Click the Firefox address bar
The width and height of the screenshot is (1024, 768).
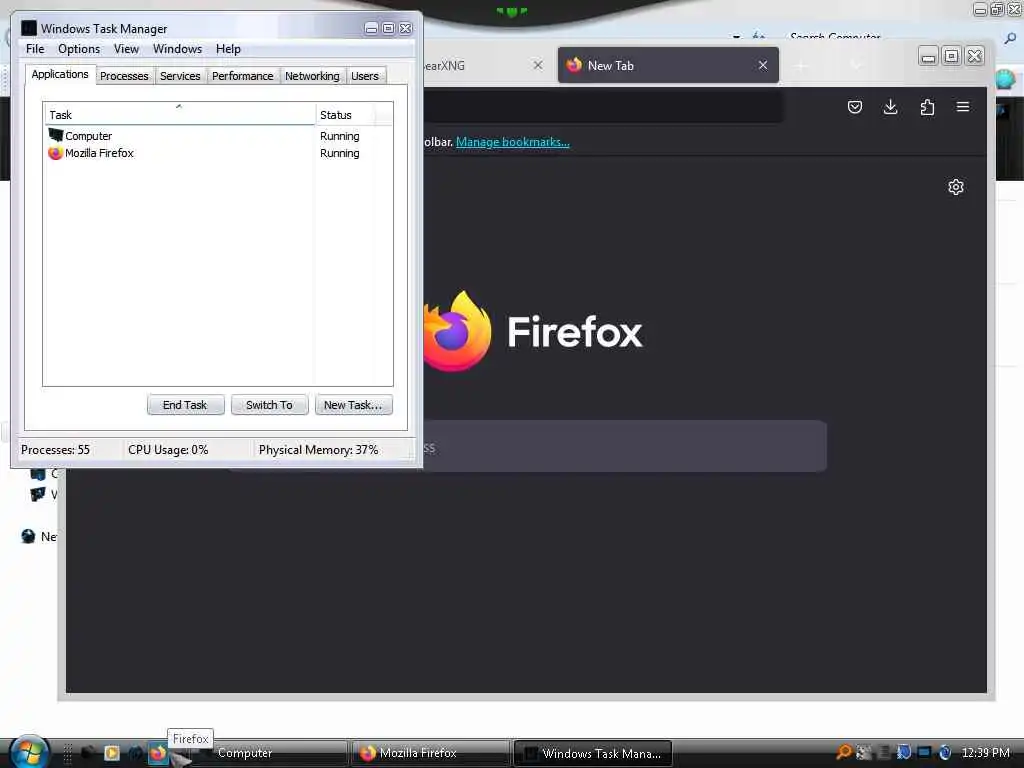603,106
